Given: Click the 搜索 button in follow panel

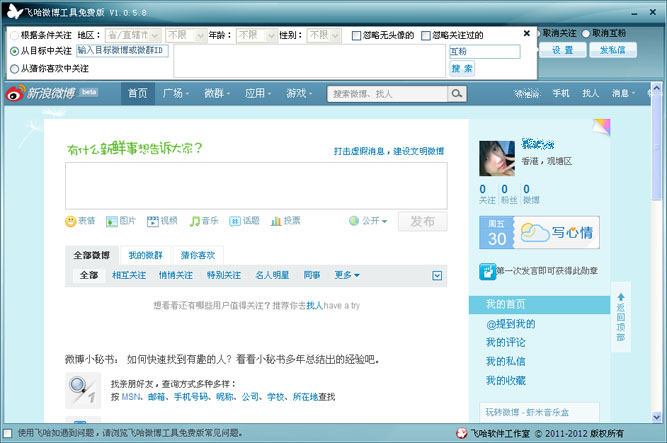Looking at the screenshot, I should (462, 69).
